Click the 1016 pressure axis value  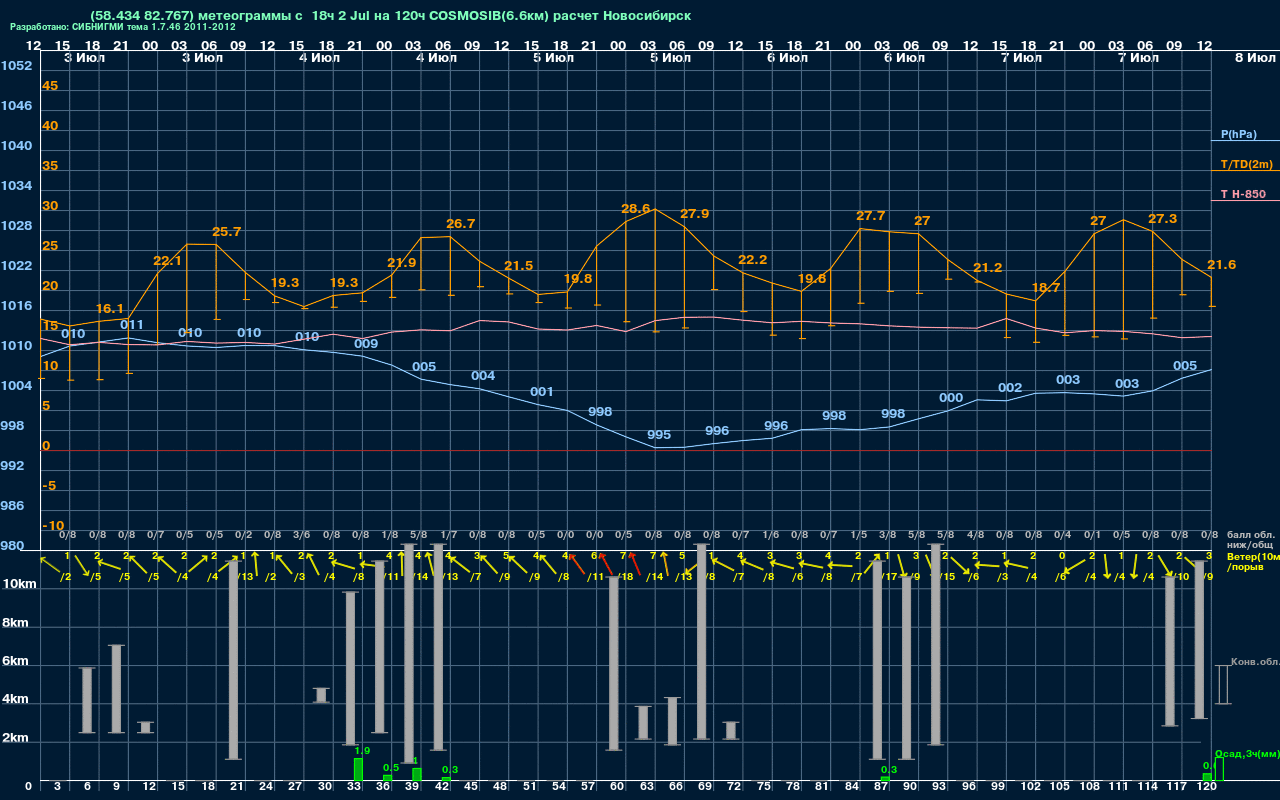click(16, 306)
